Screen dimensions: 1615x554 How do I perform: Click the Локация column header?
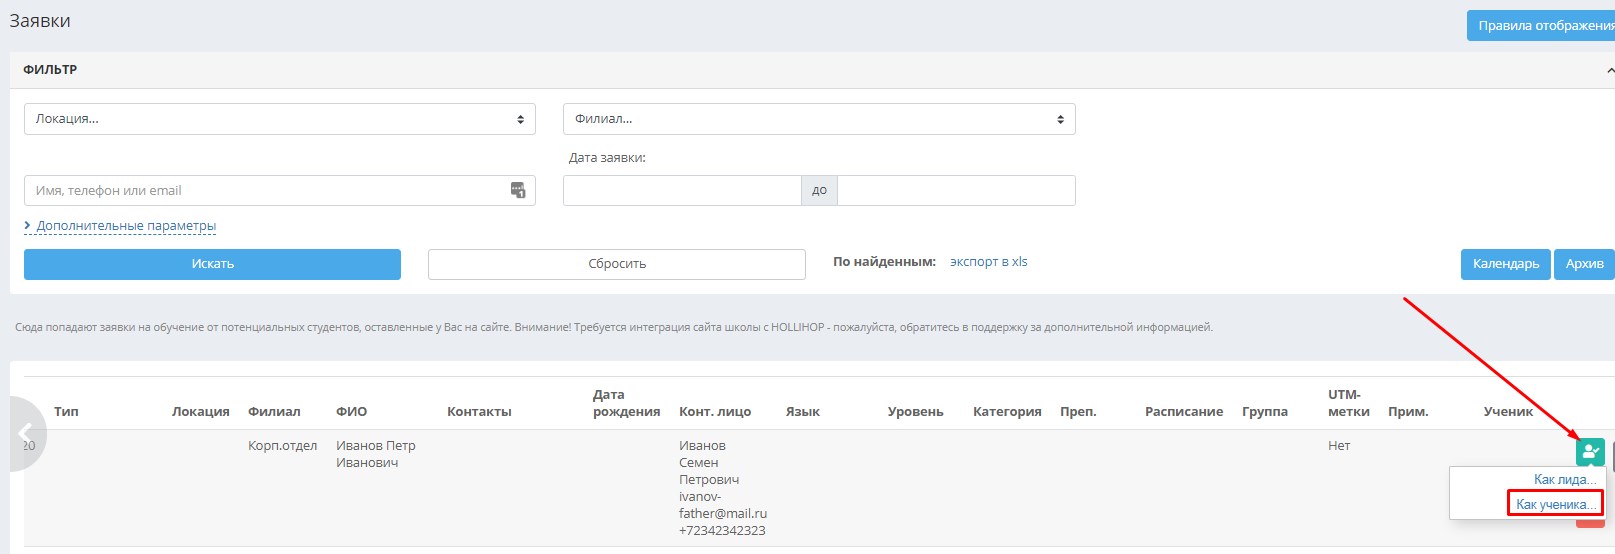201,411
